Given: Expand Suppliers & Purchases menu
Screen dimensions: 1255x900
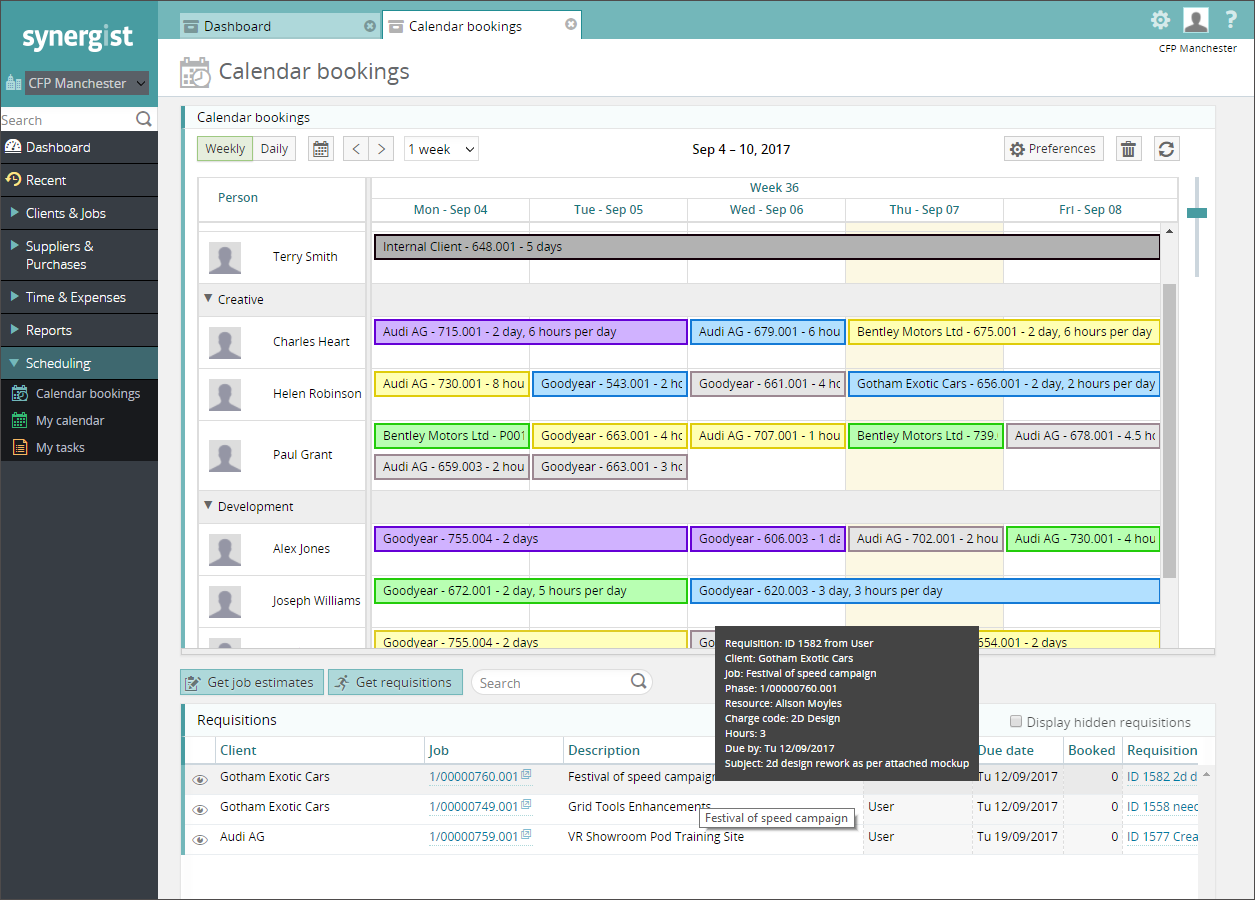Looking at the screenshot, I should (79, 255).
